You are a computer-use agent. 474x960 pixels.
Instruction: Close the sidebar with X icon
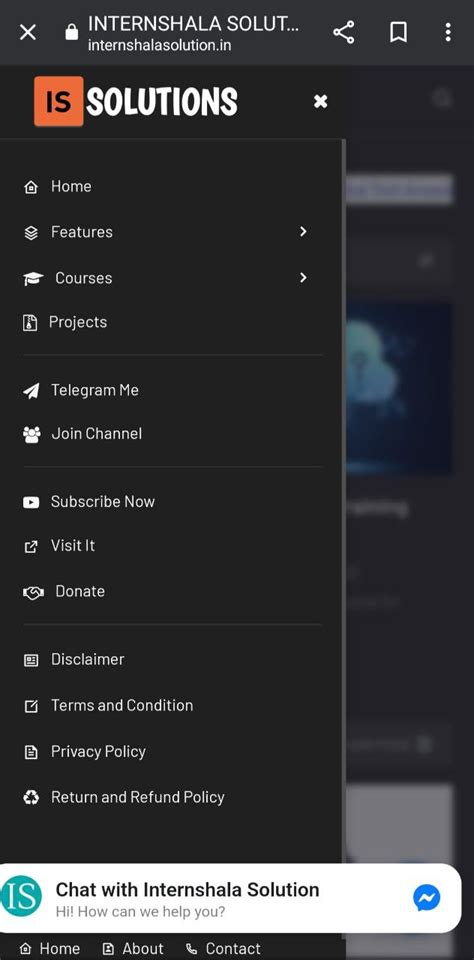(320, 102)
